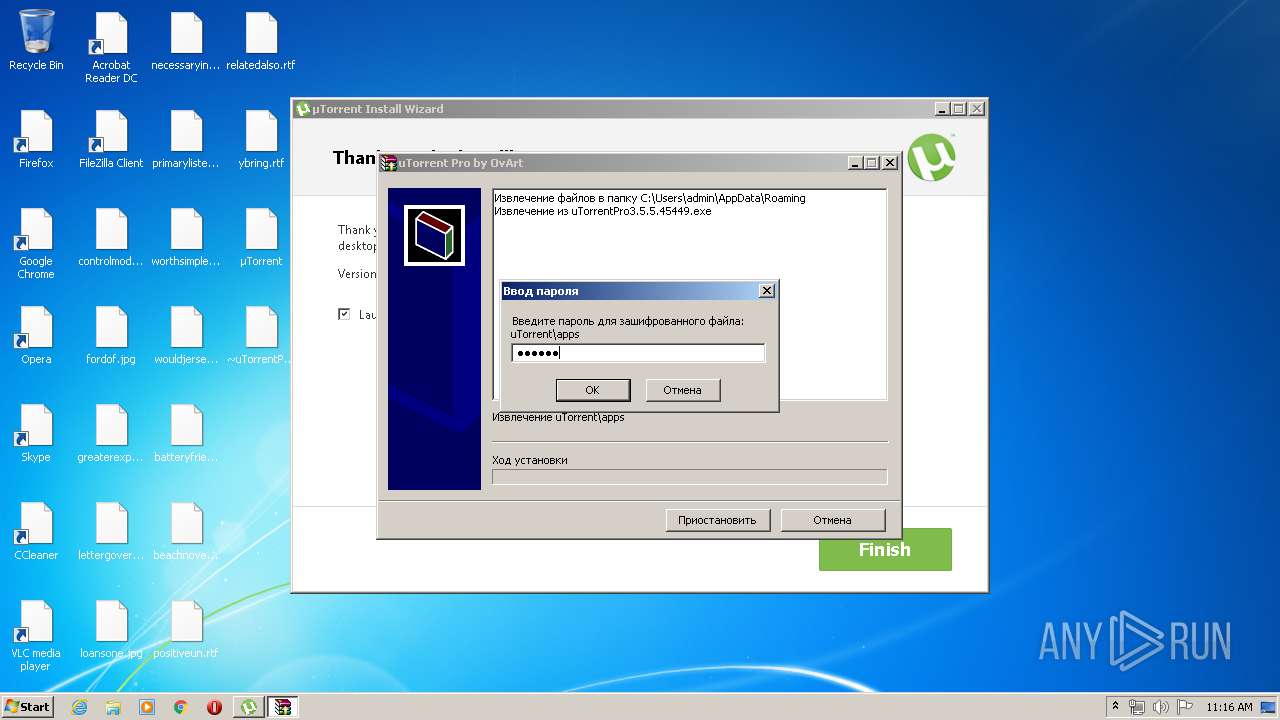The image size is (1280, 720).
Task: Click the 'Извлечение из uTorrentPro3.5.5.45449.exe' log line
Action: (603, 211)
